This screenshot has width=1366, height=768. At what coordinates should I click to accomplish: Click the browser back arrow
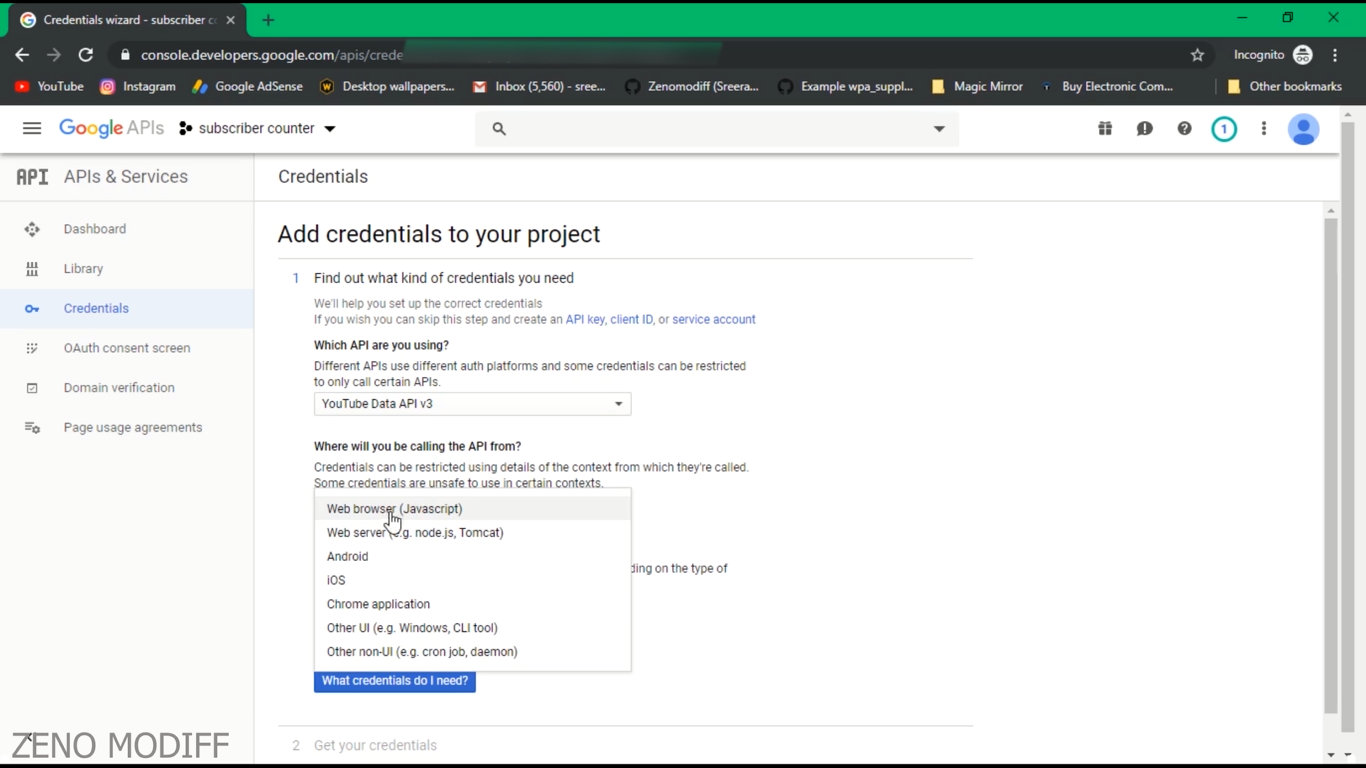[x=22, y=55]
